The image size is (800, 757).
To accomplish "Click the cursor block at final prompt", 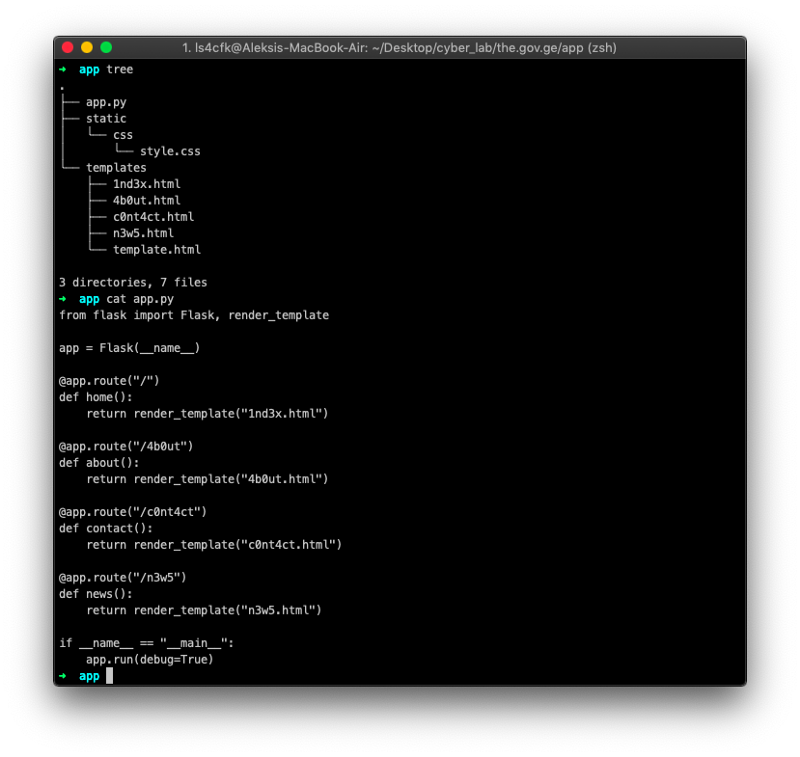I will (109, 676).
